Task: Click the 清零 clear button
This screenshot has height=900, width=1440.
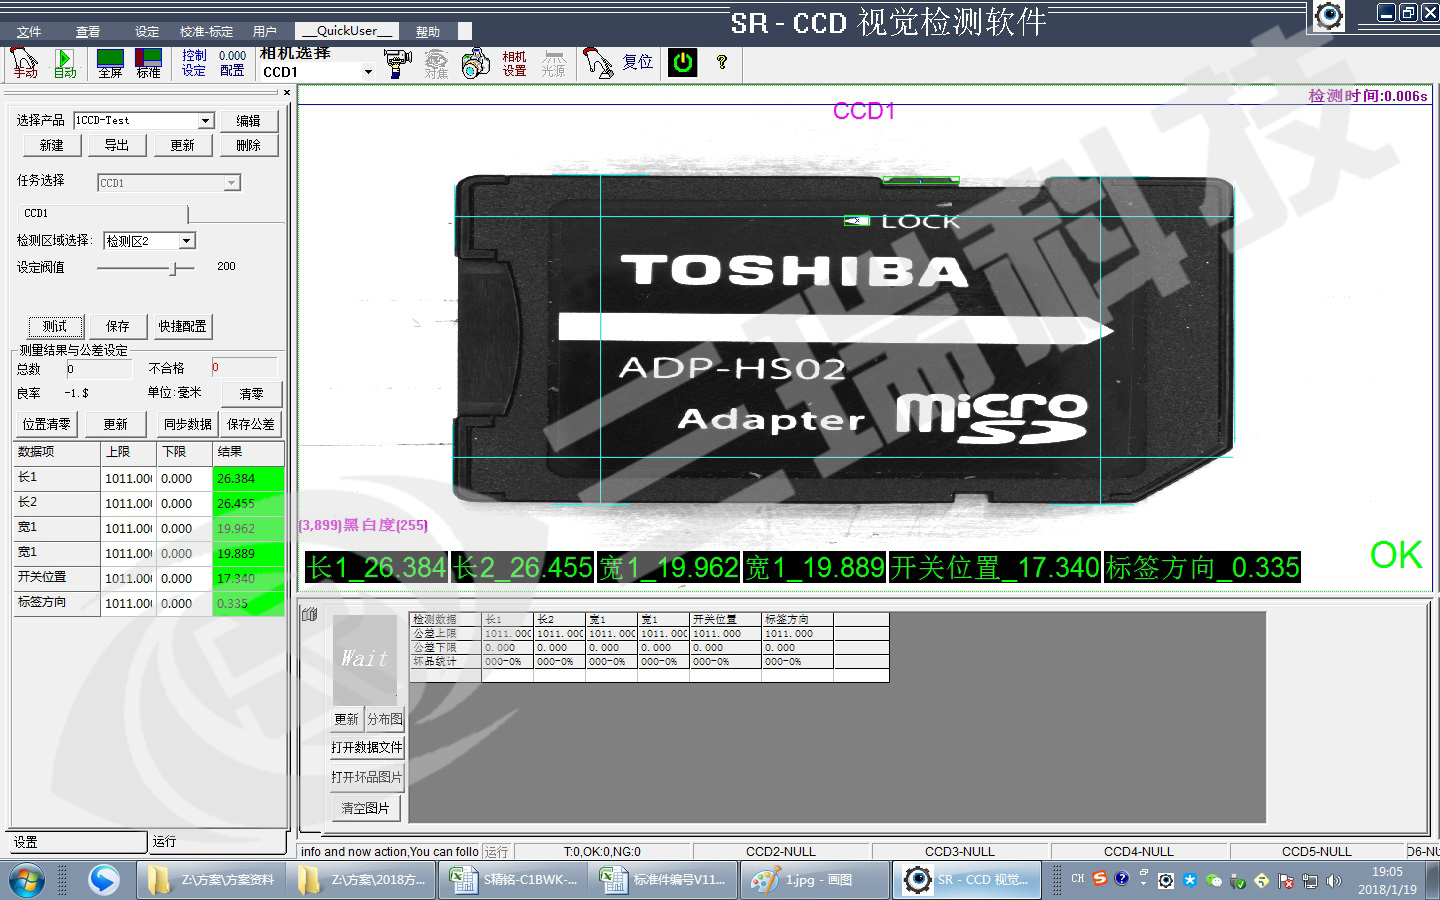Action: [x=251, y=394]
